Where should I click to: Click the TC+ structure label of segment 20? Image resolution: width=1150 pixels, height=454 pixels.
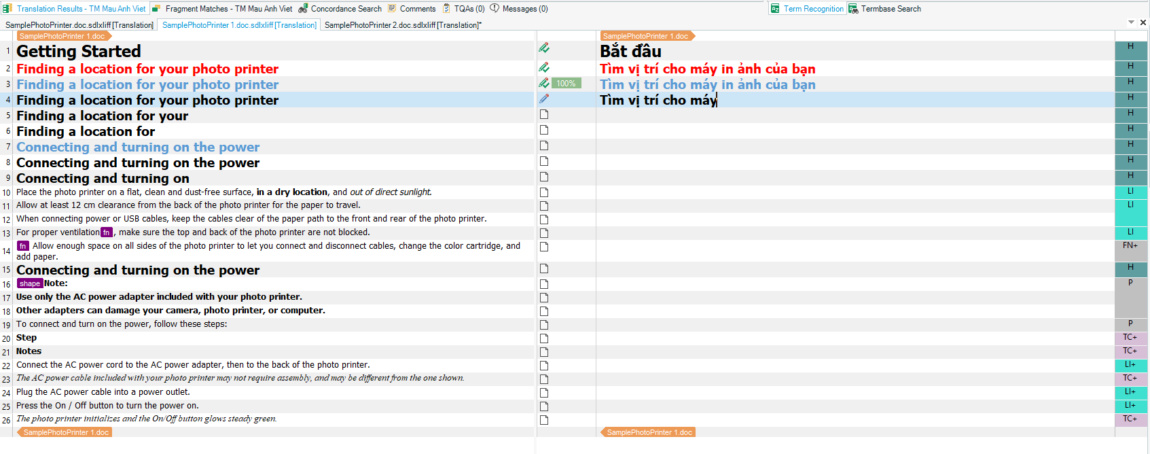pyautogui.click(x=1130, y=338)
